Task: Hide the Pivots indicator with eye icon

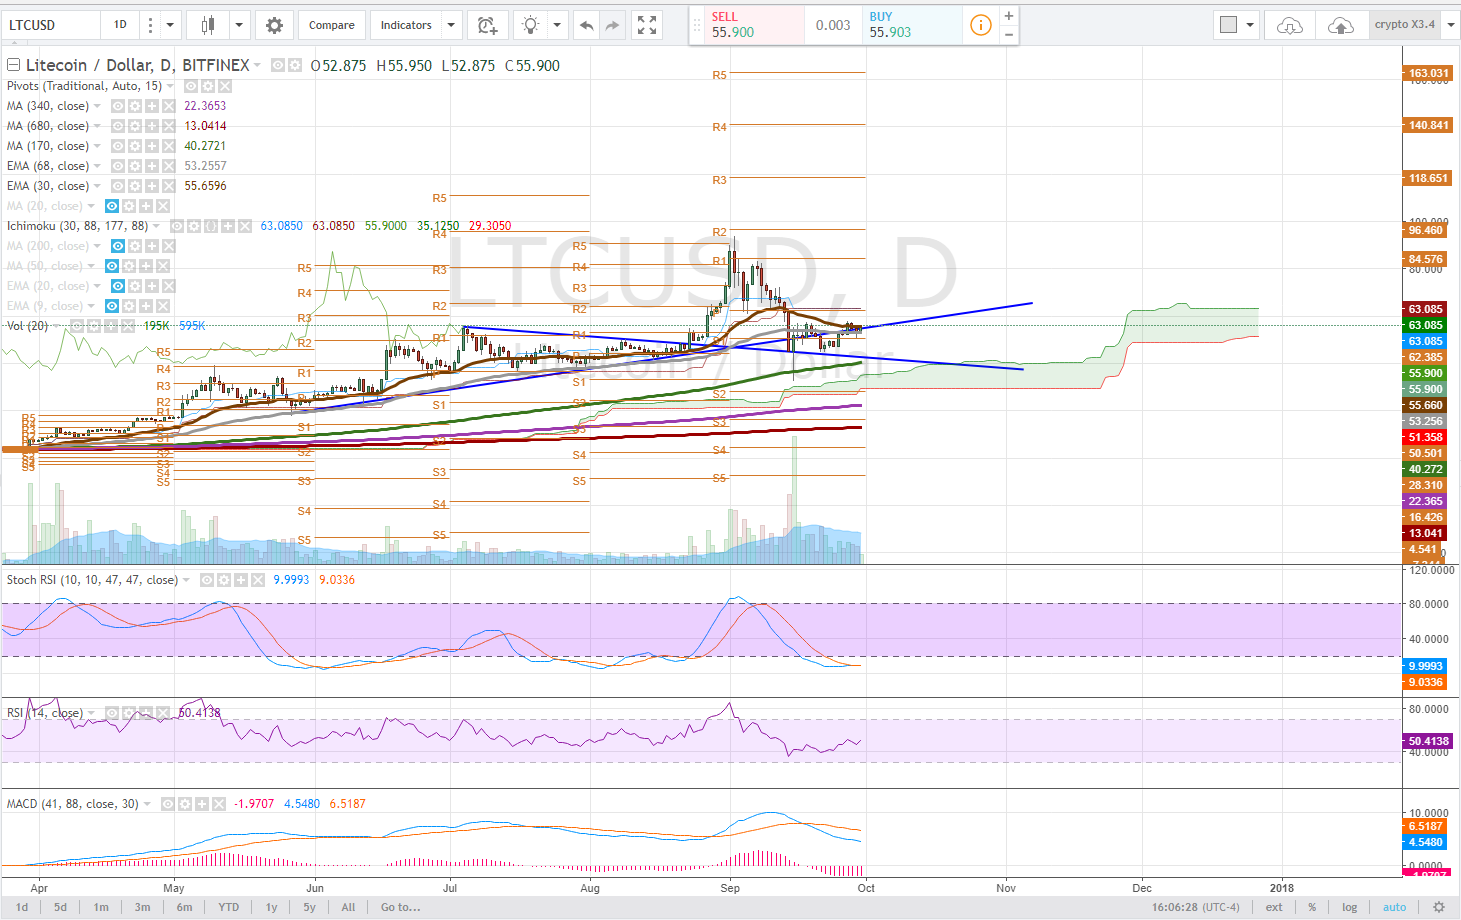Action: [191, 86]
